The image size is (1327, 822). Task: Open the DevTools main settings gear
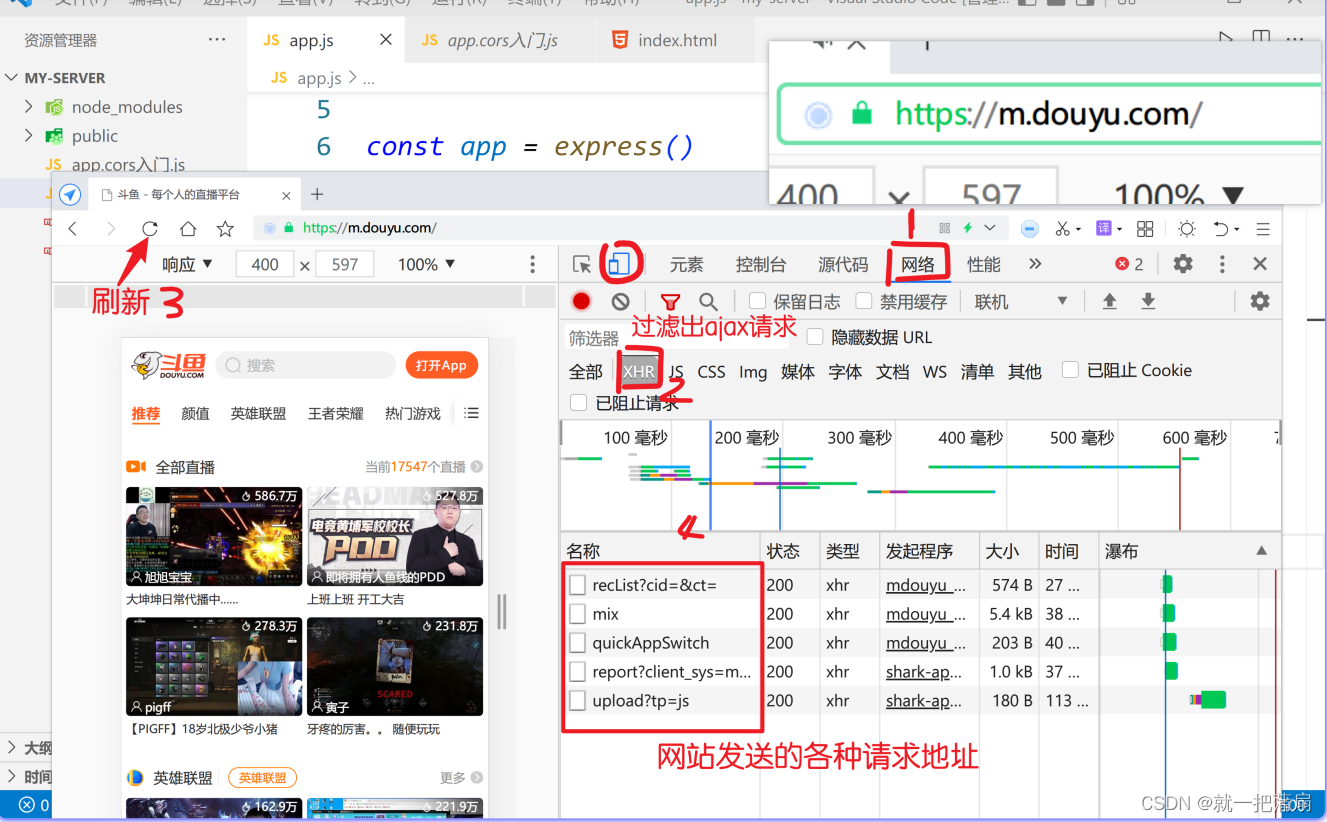point(1183,264)
